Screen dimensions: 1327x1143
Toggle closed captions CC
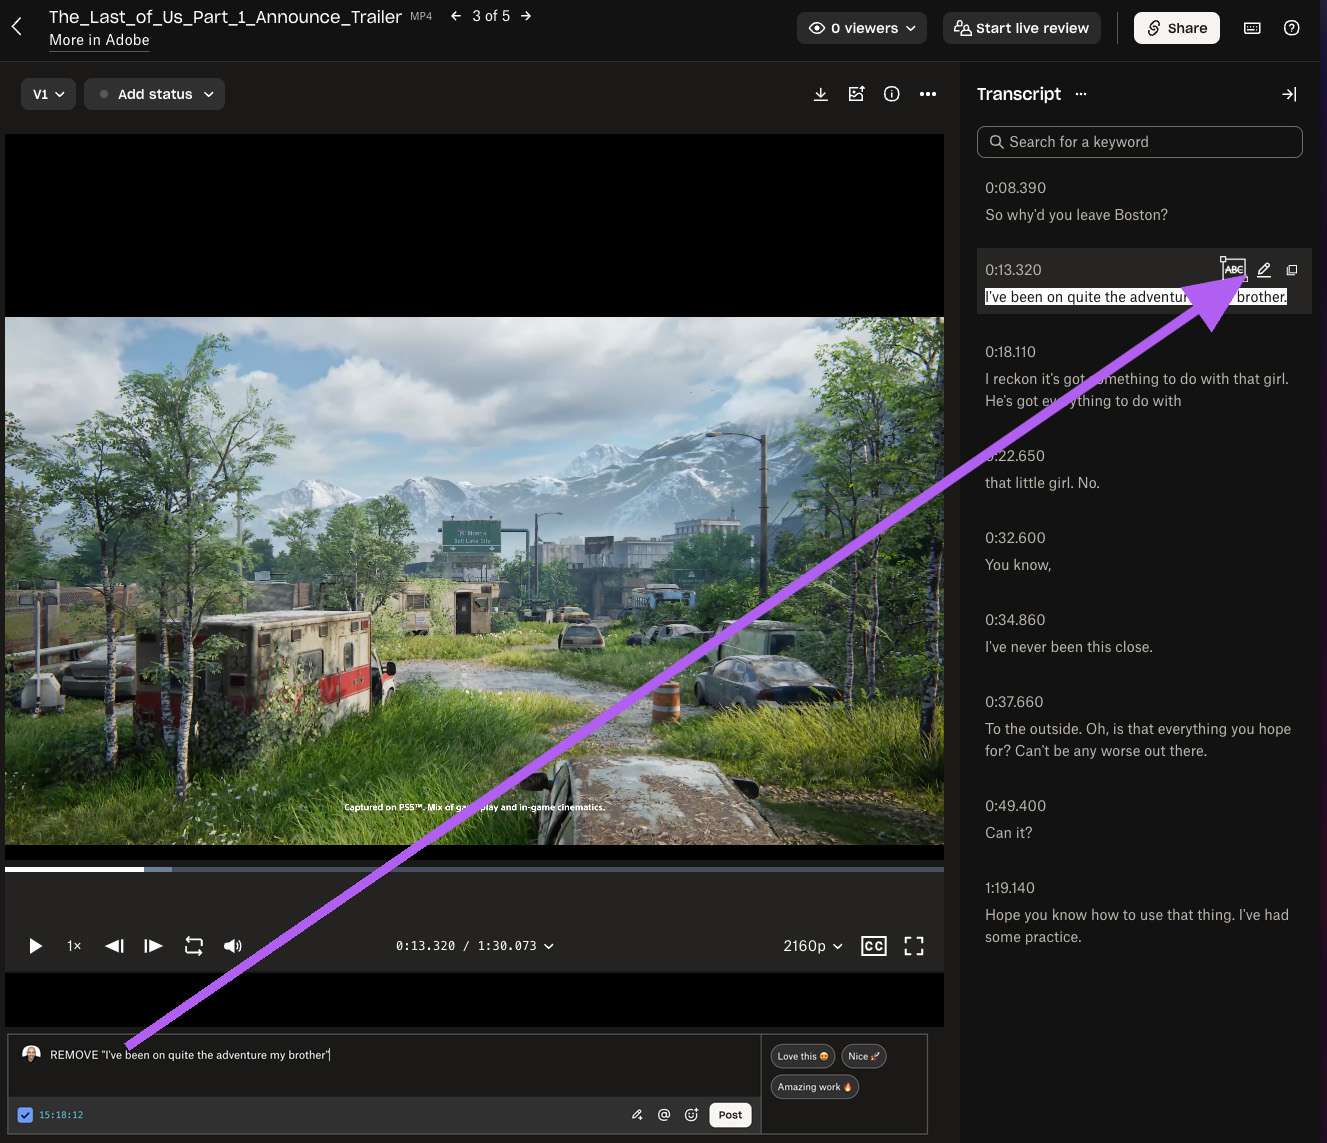coord(873,946)
